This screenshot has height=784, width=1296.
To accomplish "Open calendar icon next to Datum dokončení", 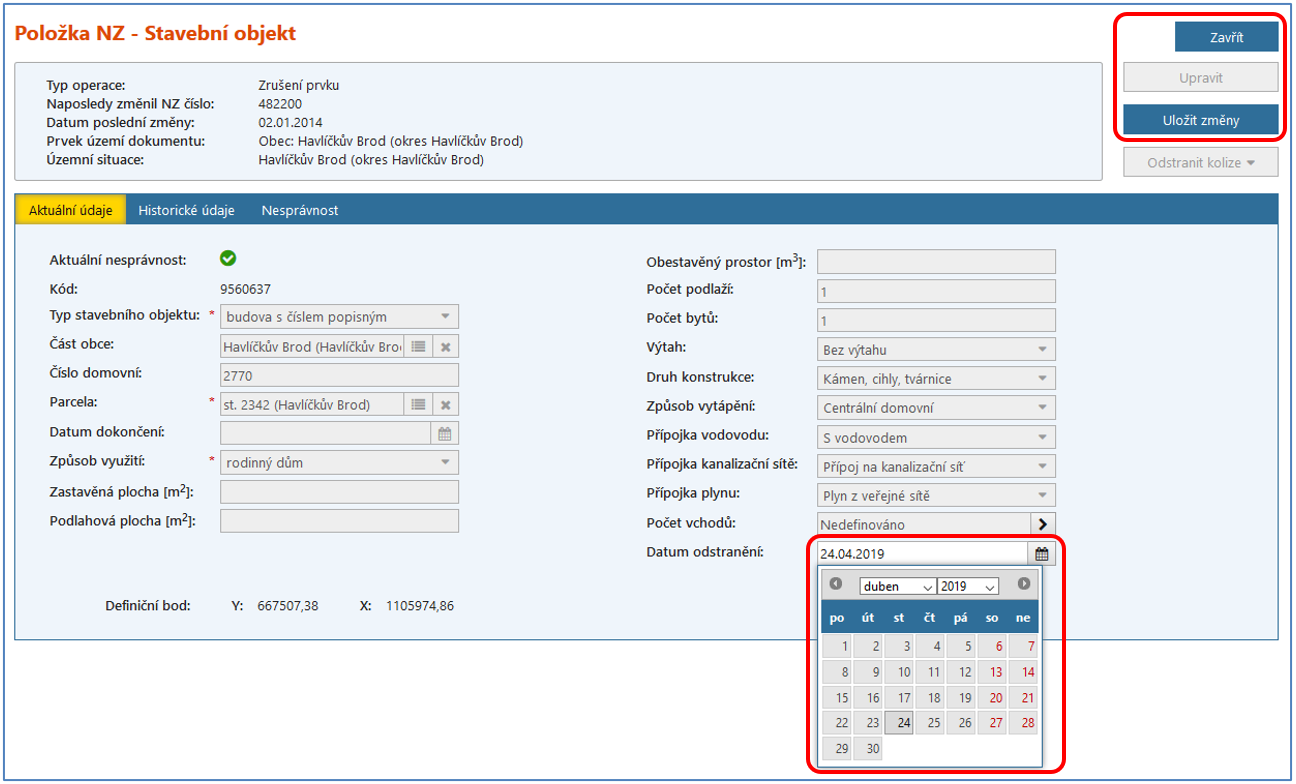I will [x=445, y=433].
